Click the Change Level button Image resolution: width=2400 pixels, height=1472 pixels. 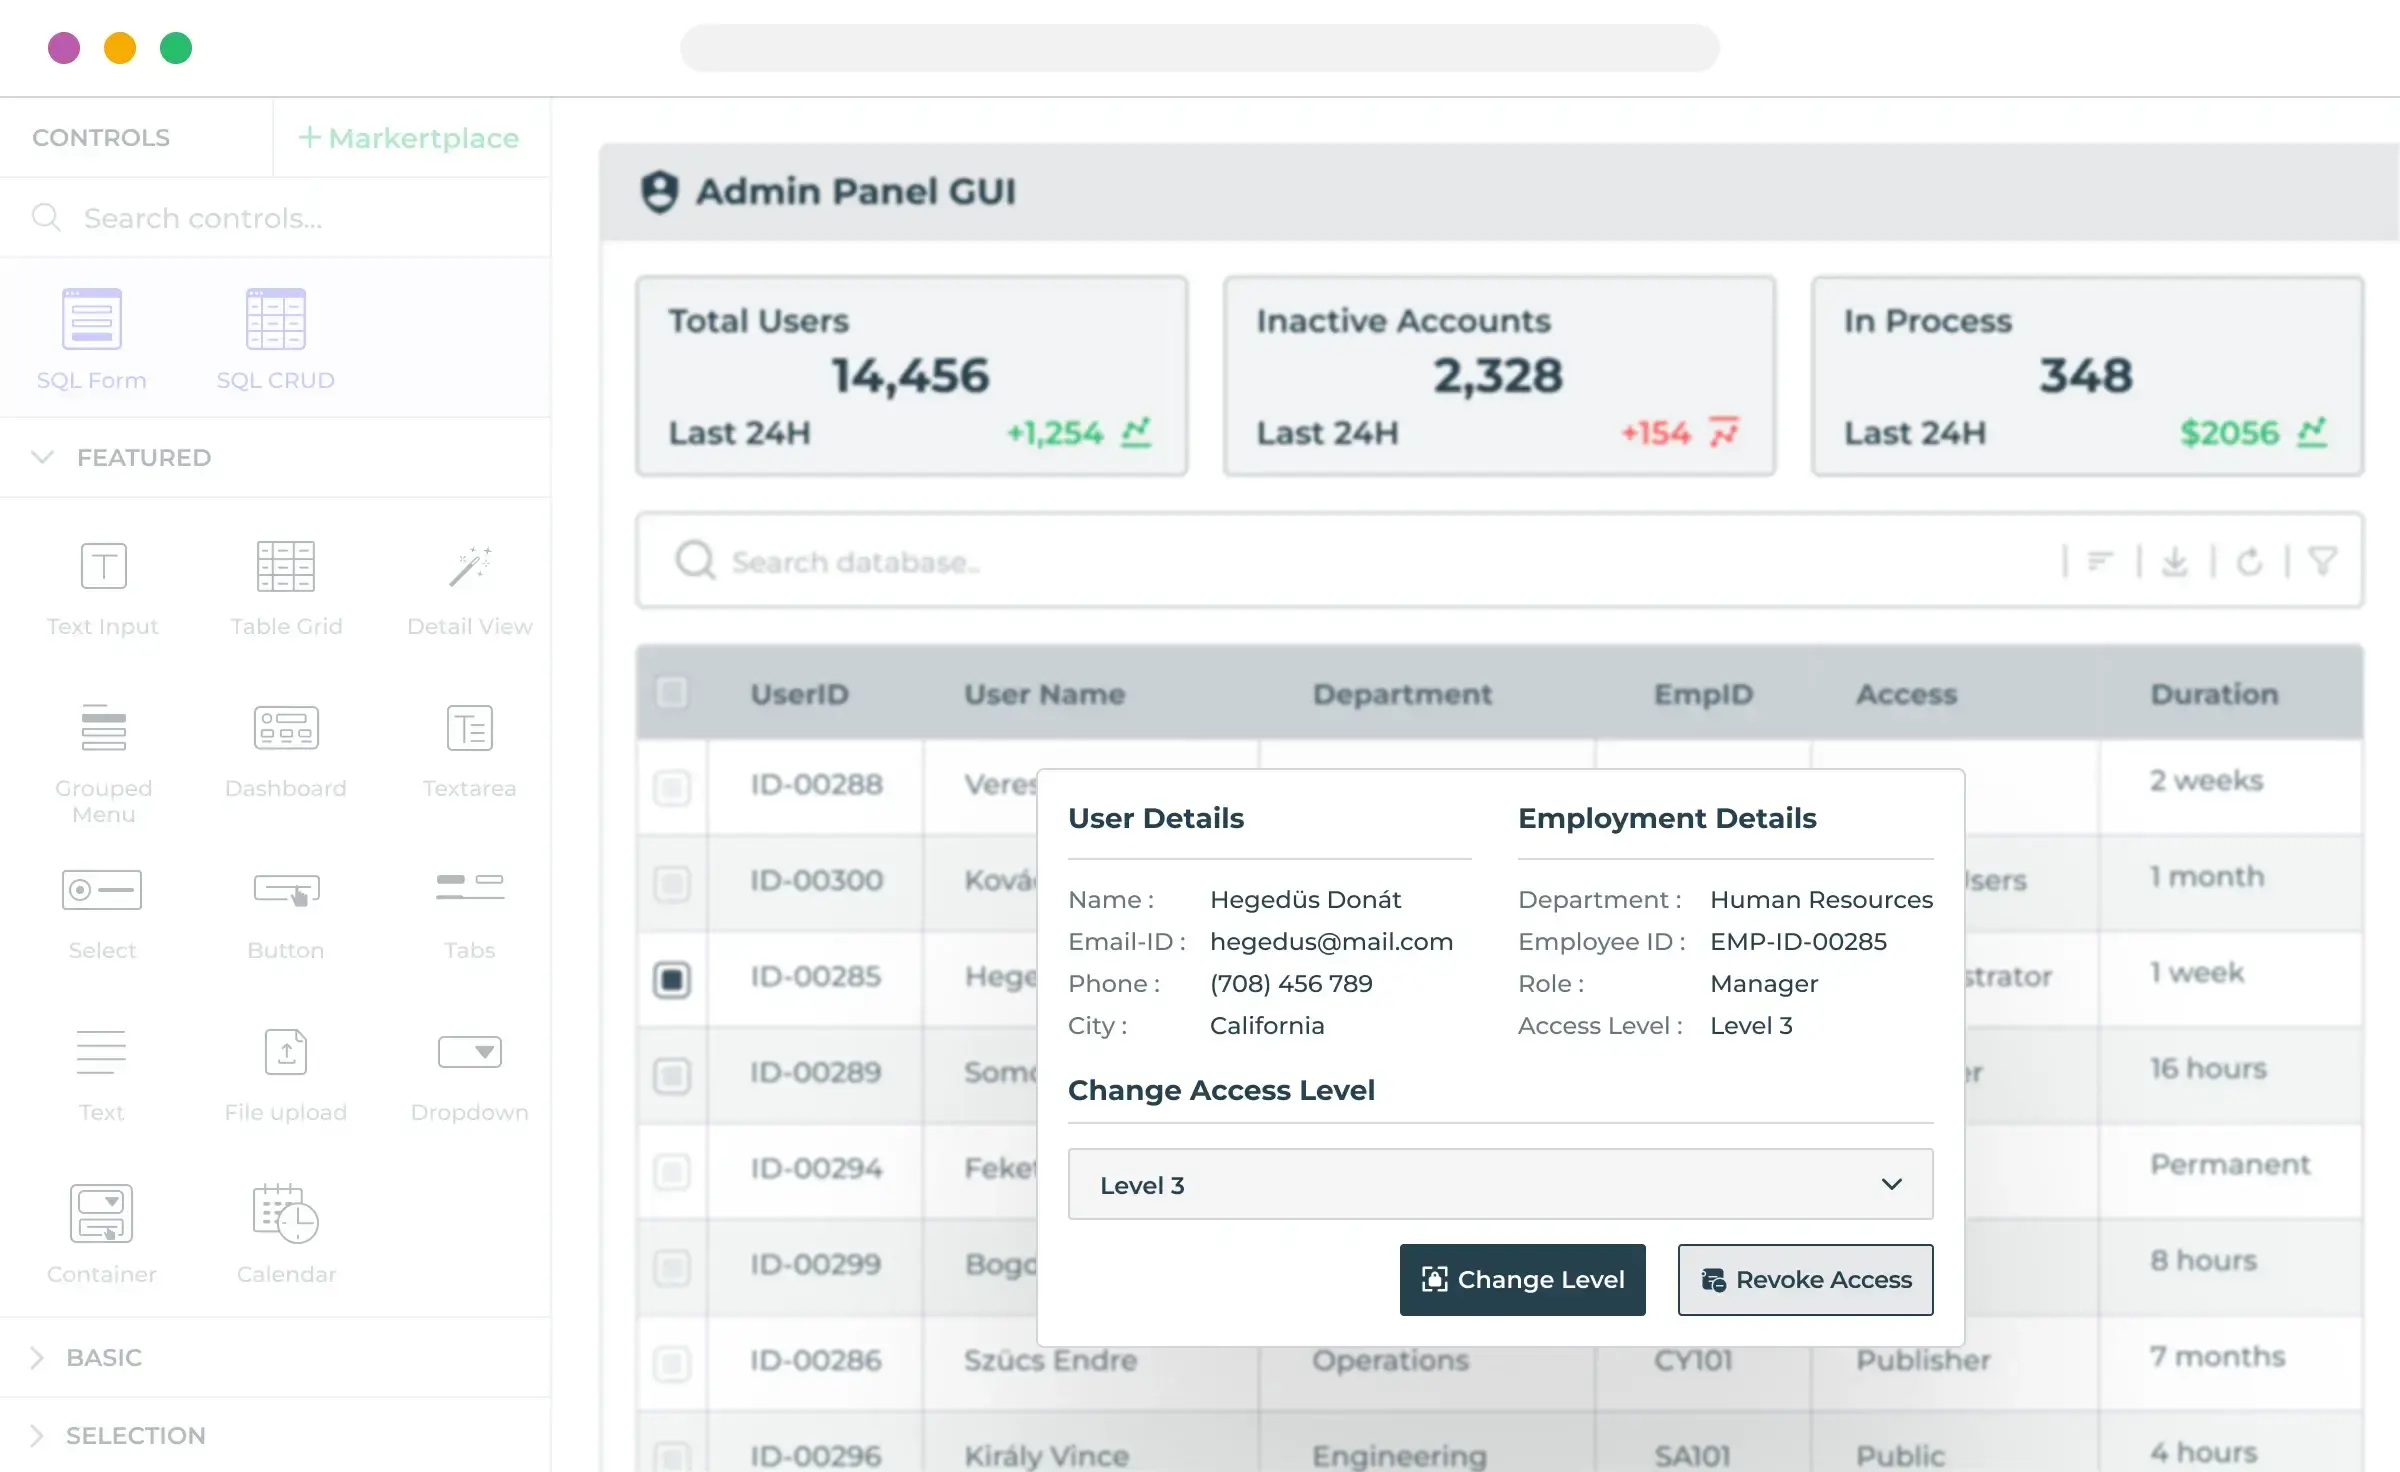pyautogui.click(x=1522, y=1278)
